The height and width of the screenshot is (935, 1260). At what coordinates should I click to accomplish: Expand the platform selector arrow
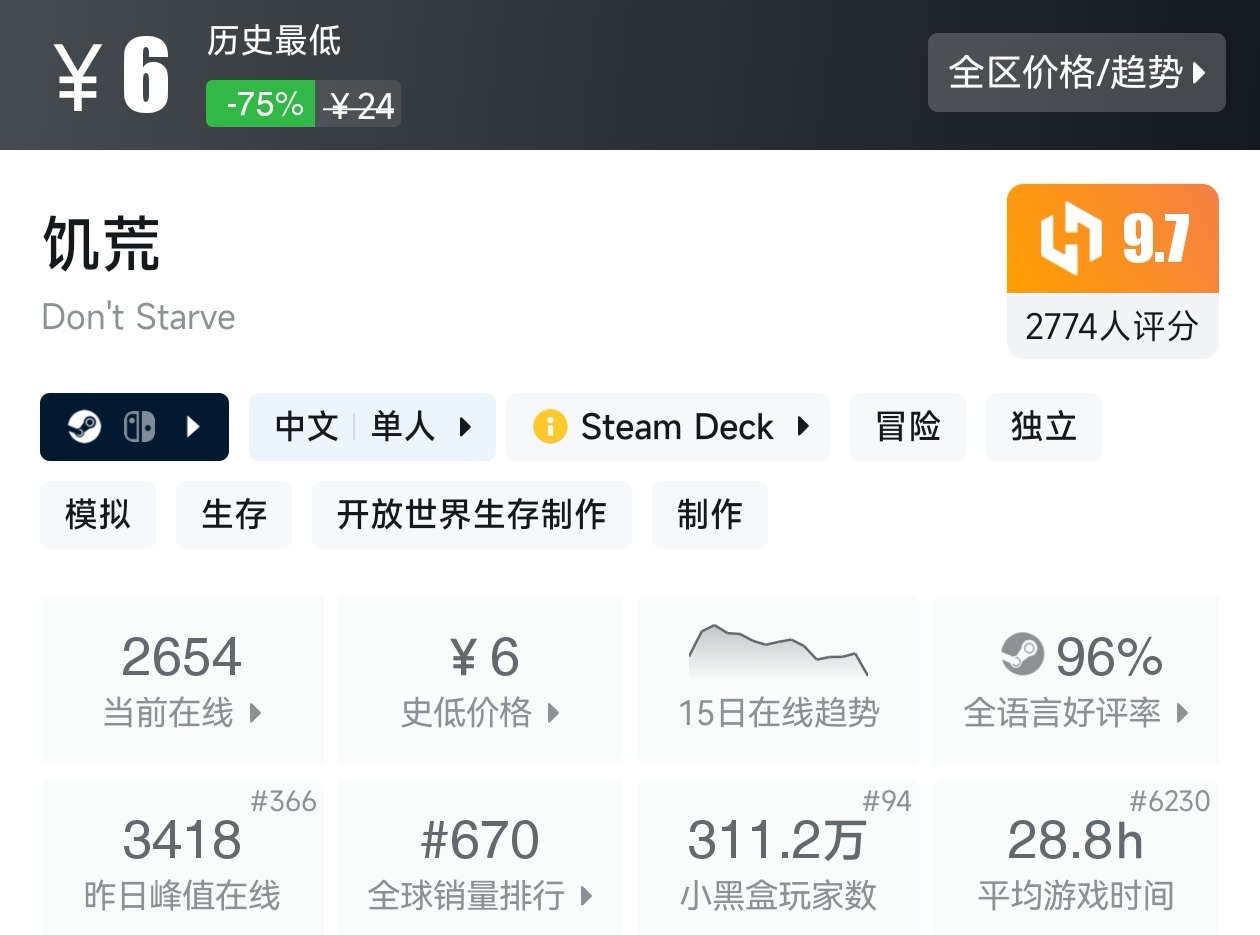pyautogui.click(x=194, y=427)
